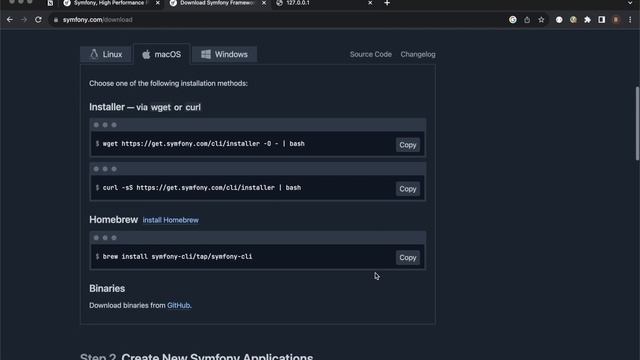Image resolution: width=640 pixels, height=360 pixels.
Task: Click the brew install symfony-cli command text
Action: [177, 256]
